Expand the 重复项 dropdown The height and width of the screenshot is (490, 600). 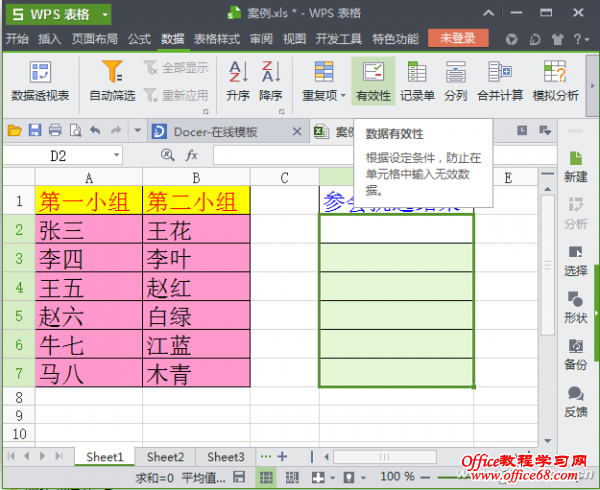[343, 96]
